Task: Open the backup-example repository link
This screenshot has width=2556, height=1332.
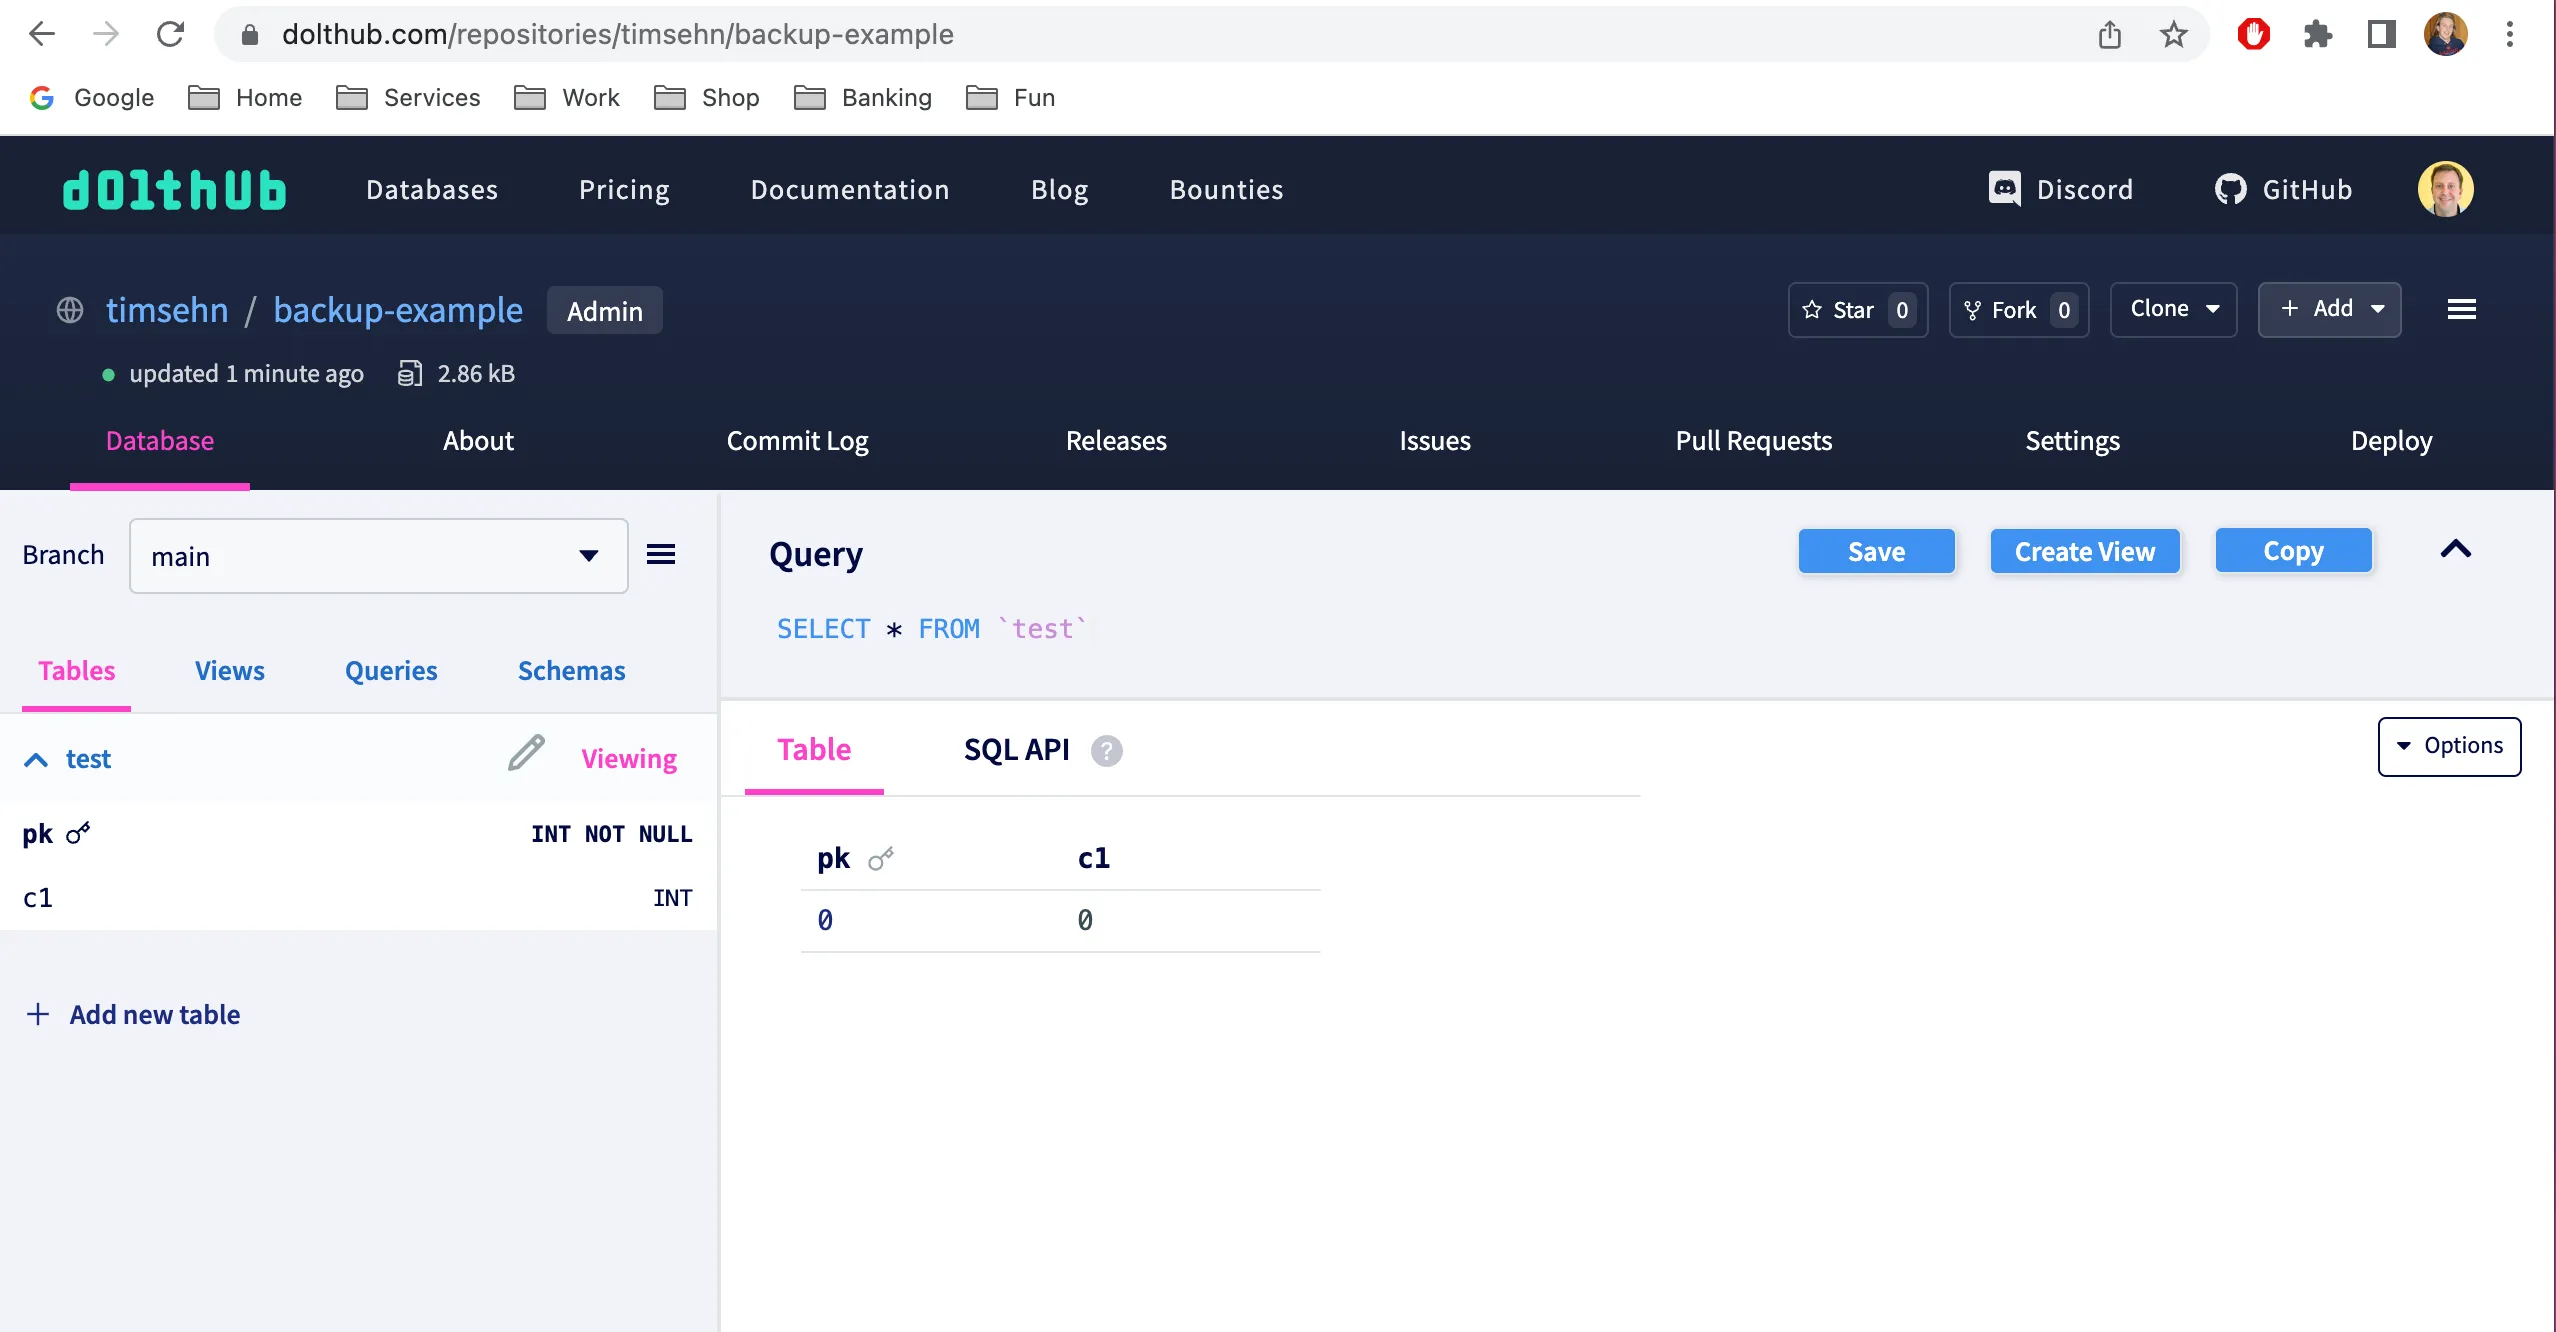Action: pyautogui.click(x=398, y=311)
